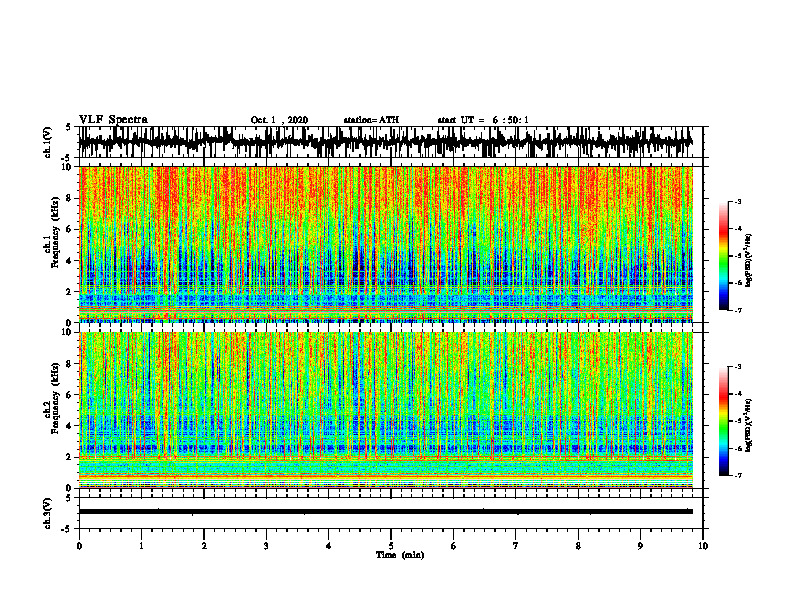This screenshot has width=792, height=612.
Task: Click the "Time (min)" axis label
Action: click(x=400, y=555)
